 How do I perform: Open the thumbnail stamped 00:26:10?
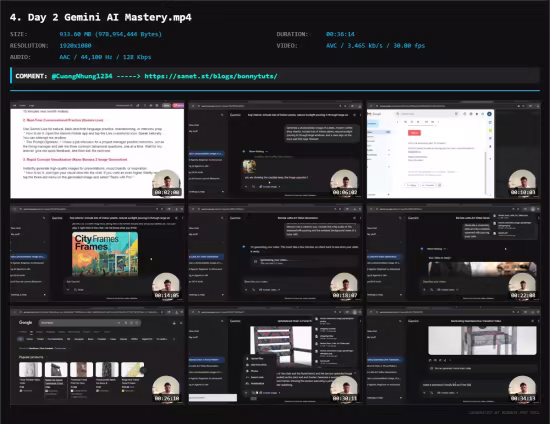97,356
